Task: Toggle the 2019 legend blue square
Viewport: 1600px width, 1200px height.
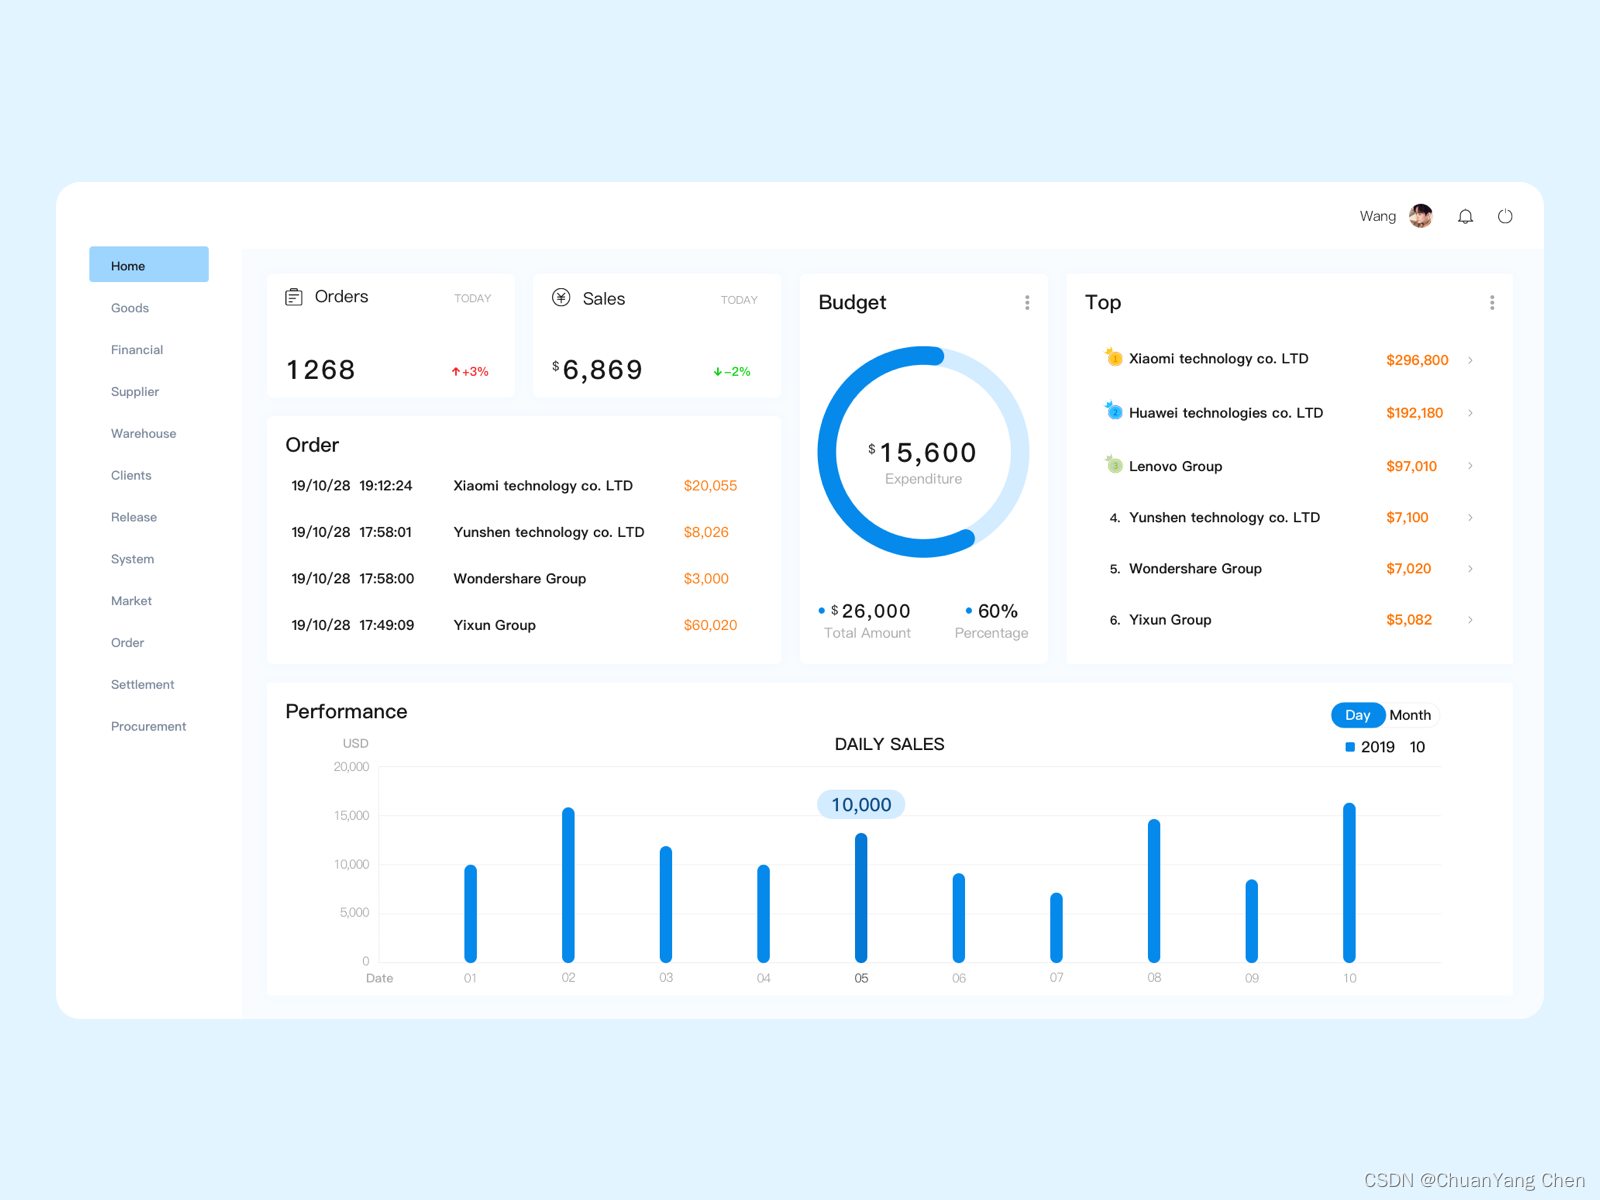Action: pos(1350,747)
